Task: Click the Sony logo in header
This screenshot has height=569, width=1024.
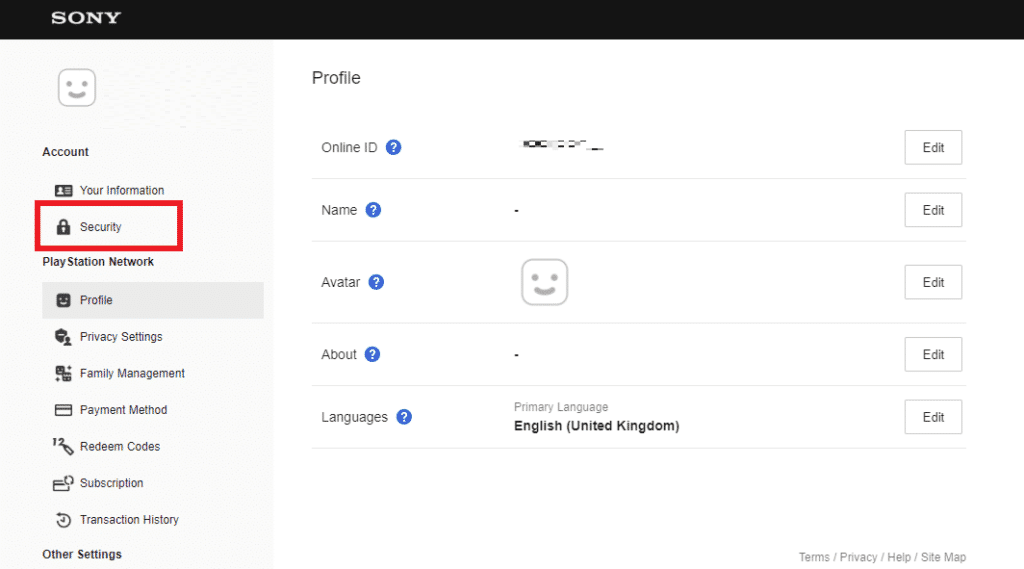Action: [x=86, y=18]
